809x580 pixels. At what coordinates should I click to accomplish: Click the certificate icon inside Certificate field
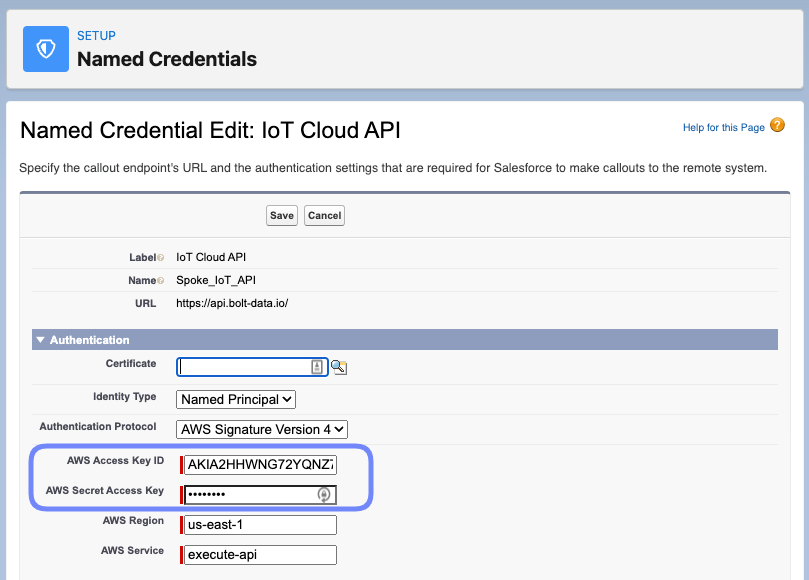(317, 367)
